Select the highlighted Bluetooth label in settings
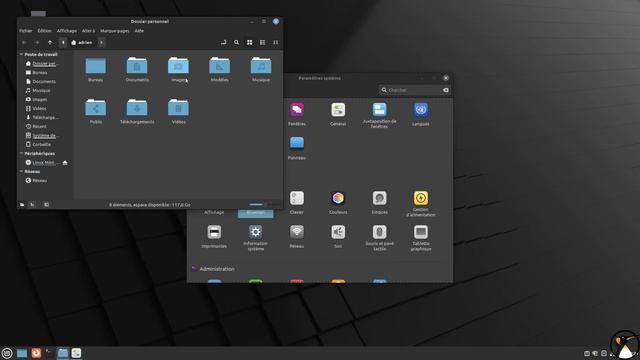The height and width of the screenshot is (360, 640). click(256, 212)
